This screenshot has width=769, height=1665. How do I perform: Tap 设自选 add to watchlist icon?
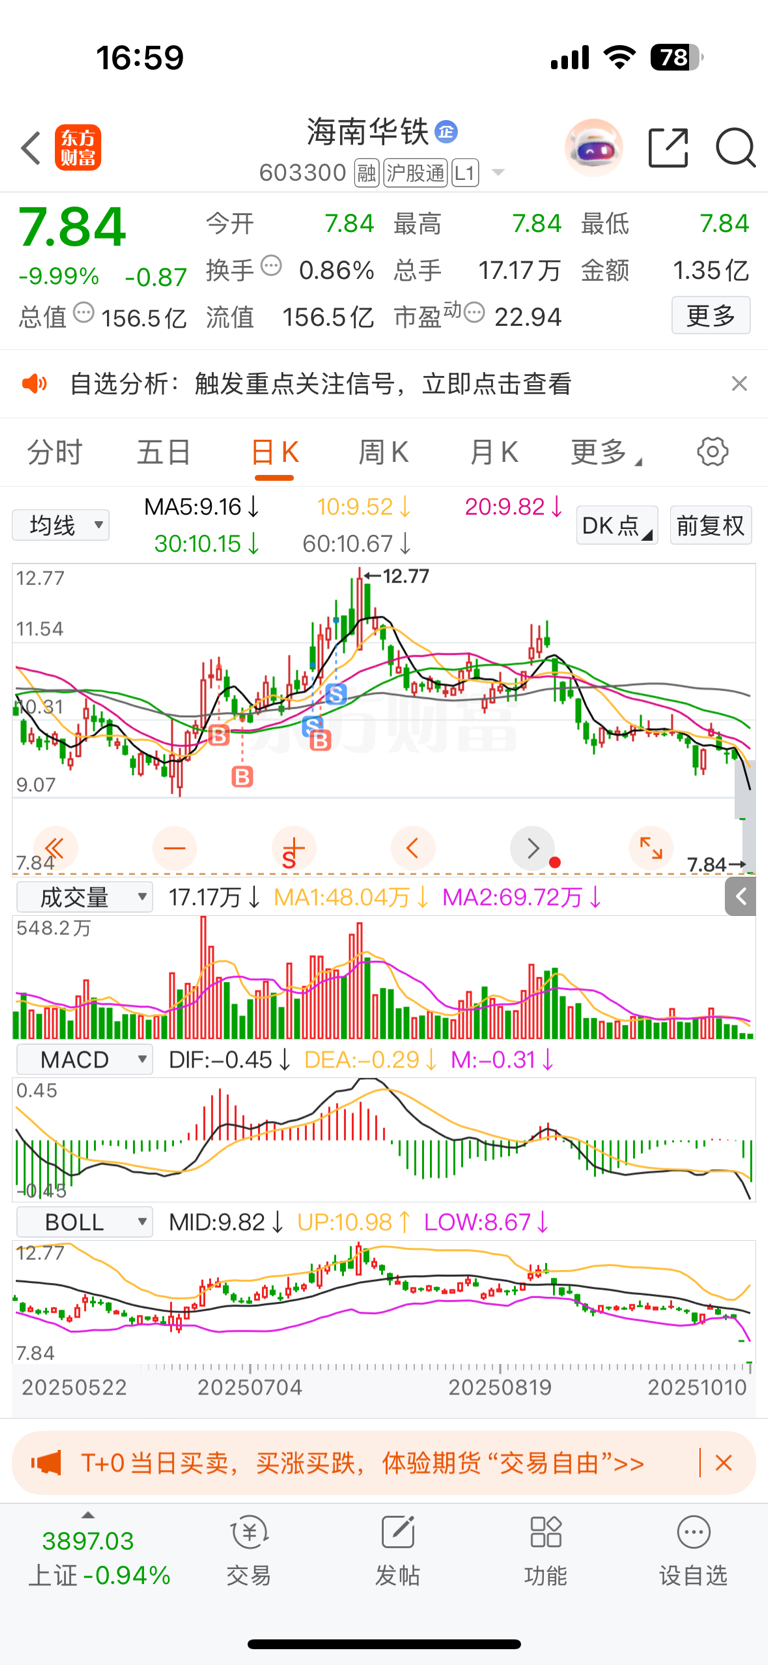pos(693,1532)
